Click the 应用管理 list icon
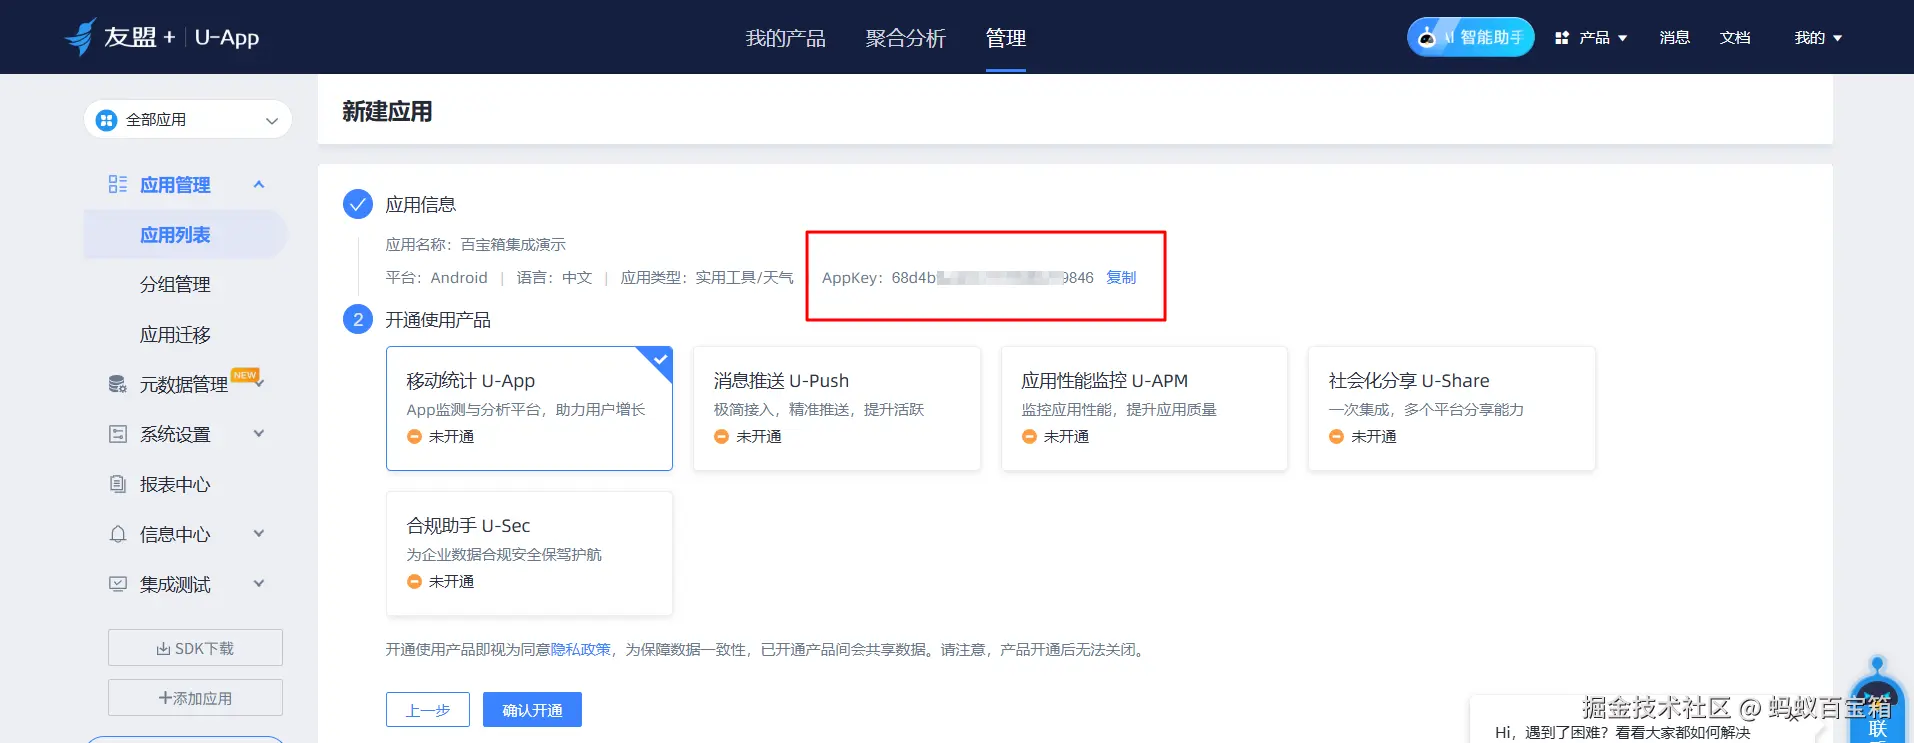 118,184
